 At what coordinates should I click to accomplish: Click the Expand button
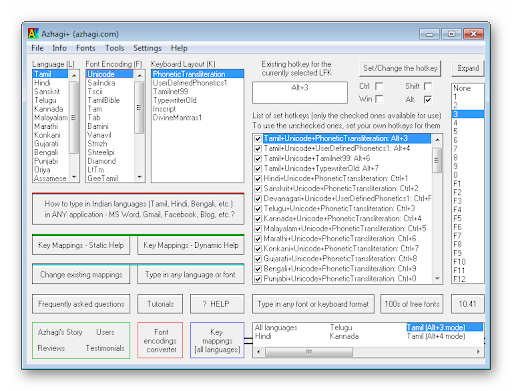pos(468,68)
